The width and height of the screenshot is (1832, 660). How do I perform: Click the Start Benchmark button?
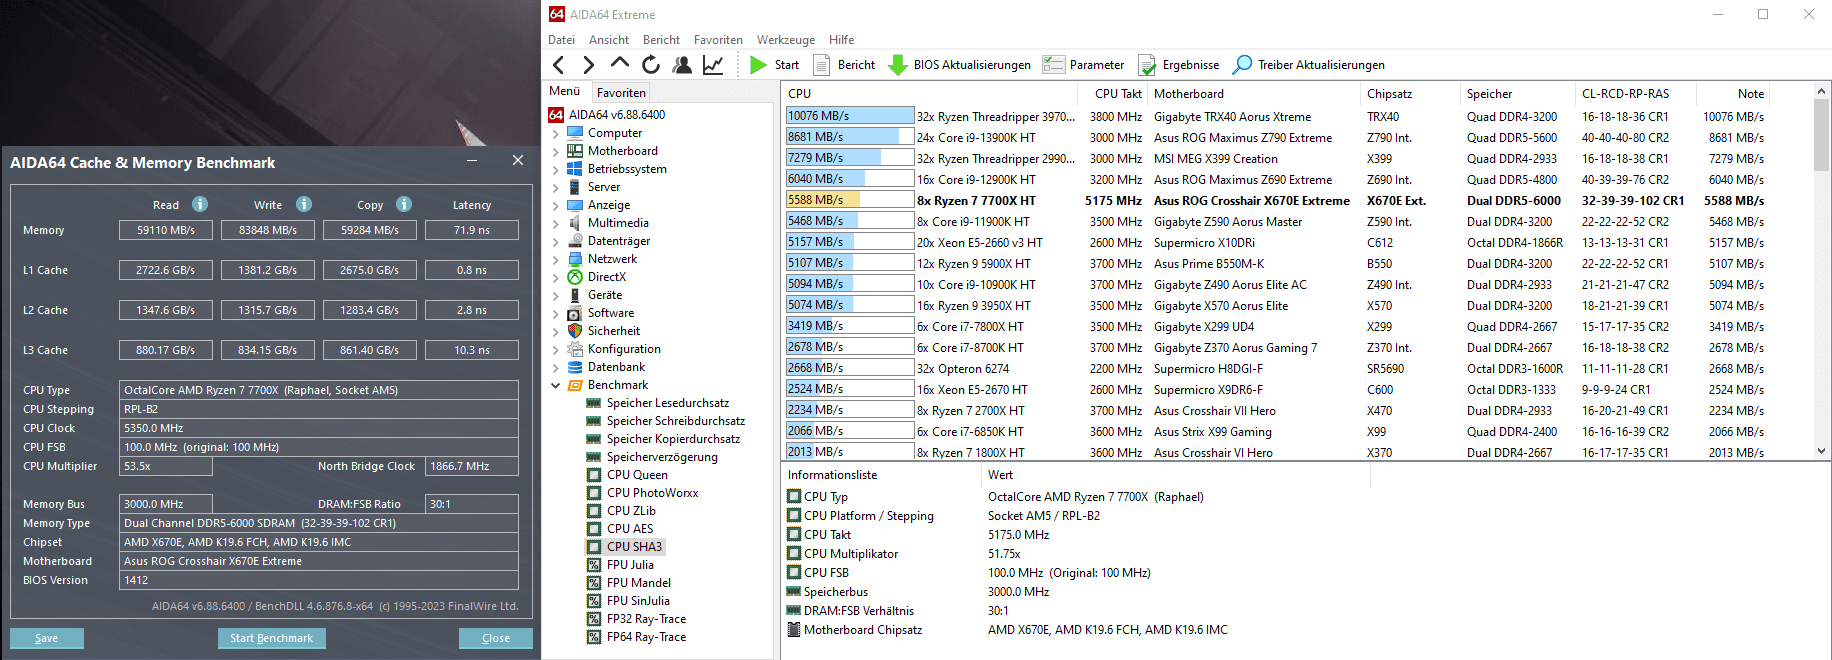[x=271, y=638]
